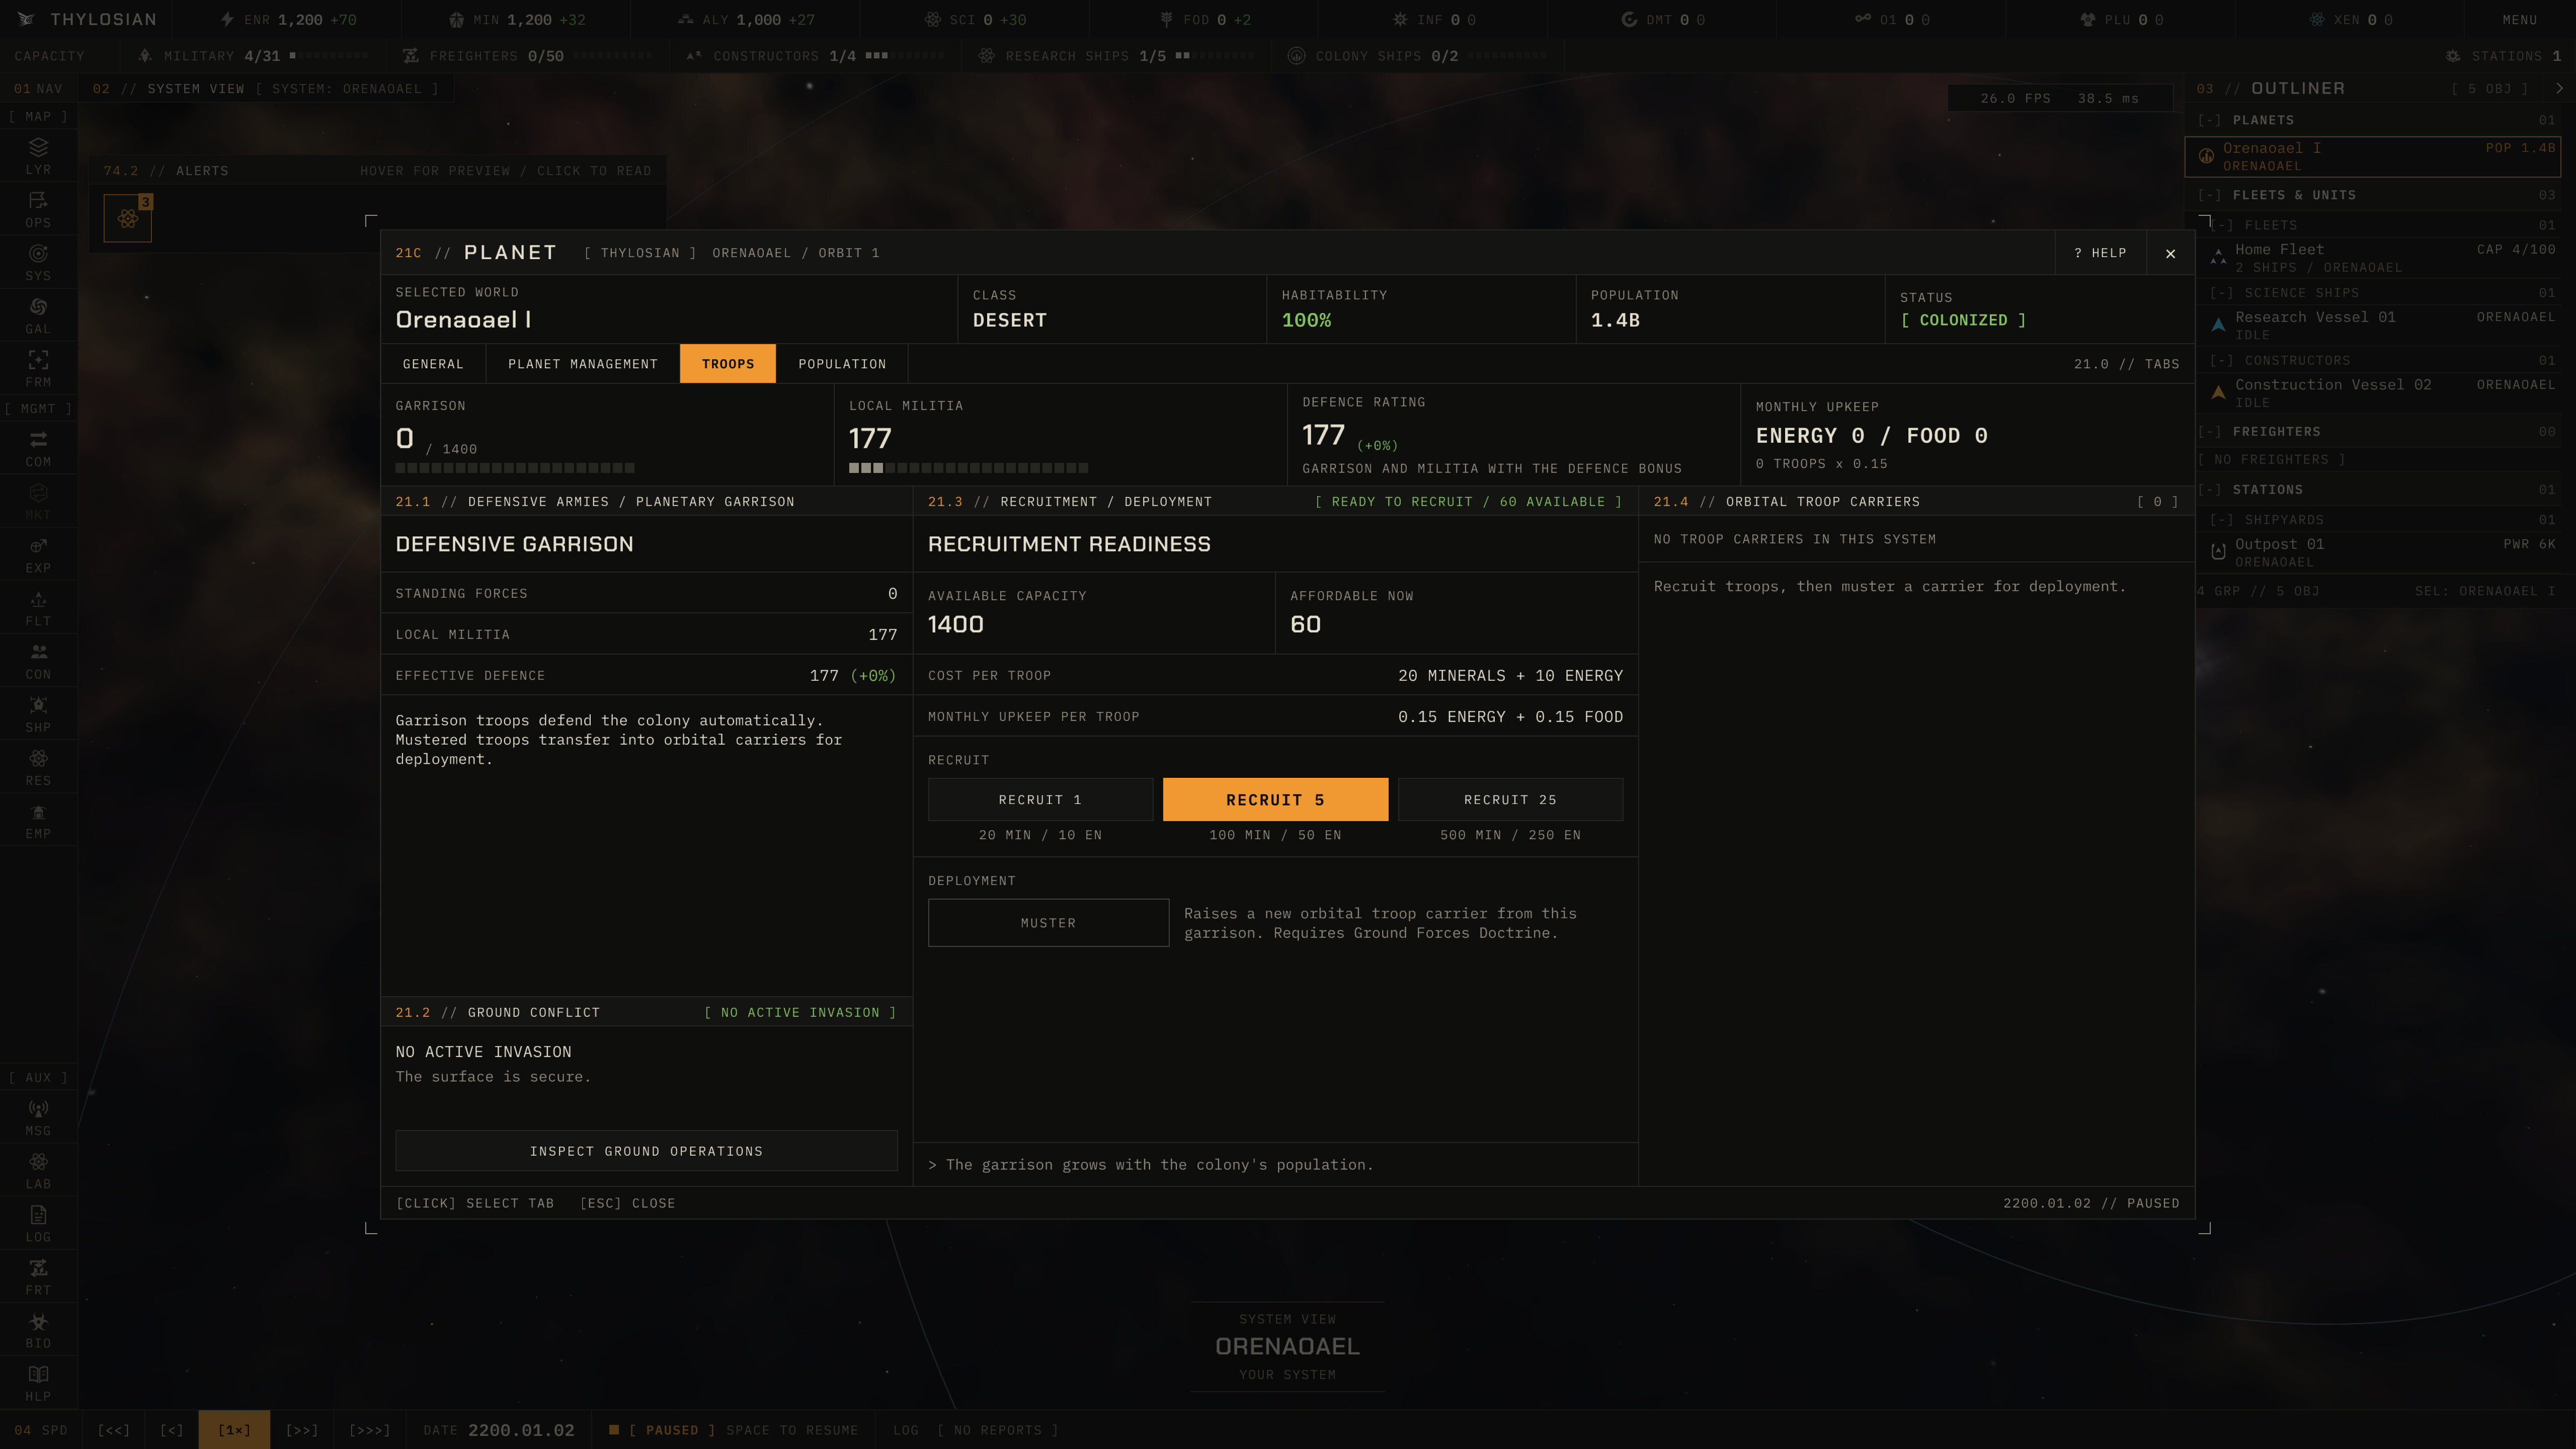
Task: Open the HELP button in planet panel
Action: (x=2101, y=253)
